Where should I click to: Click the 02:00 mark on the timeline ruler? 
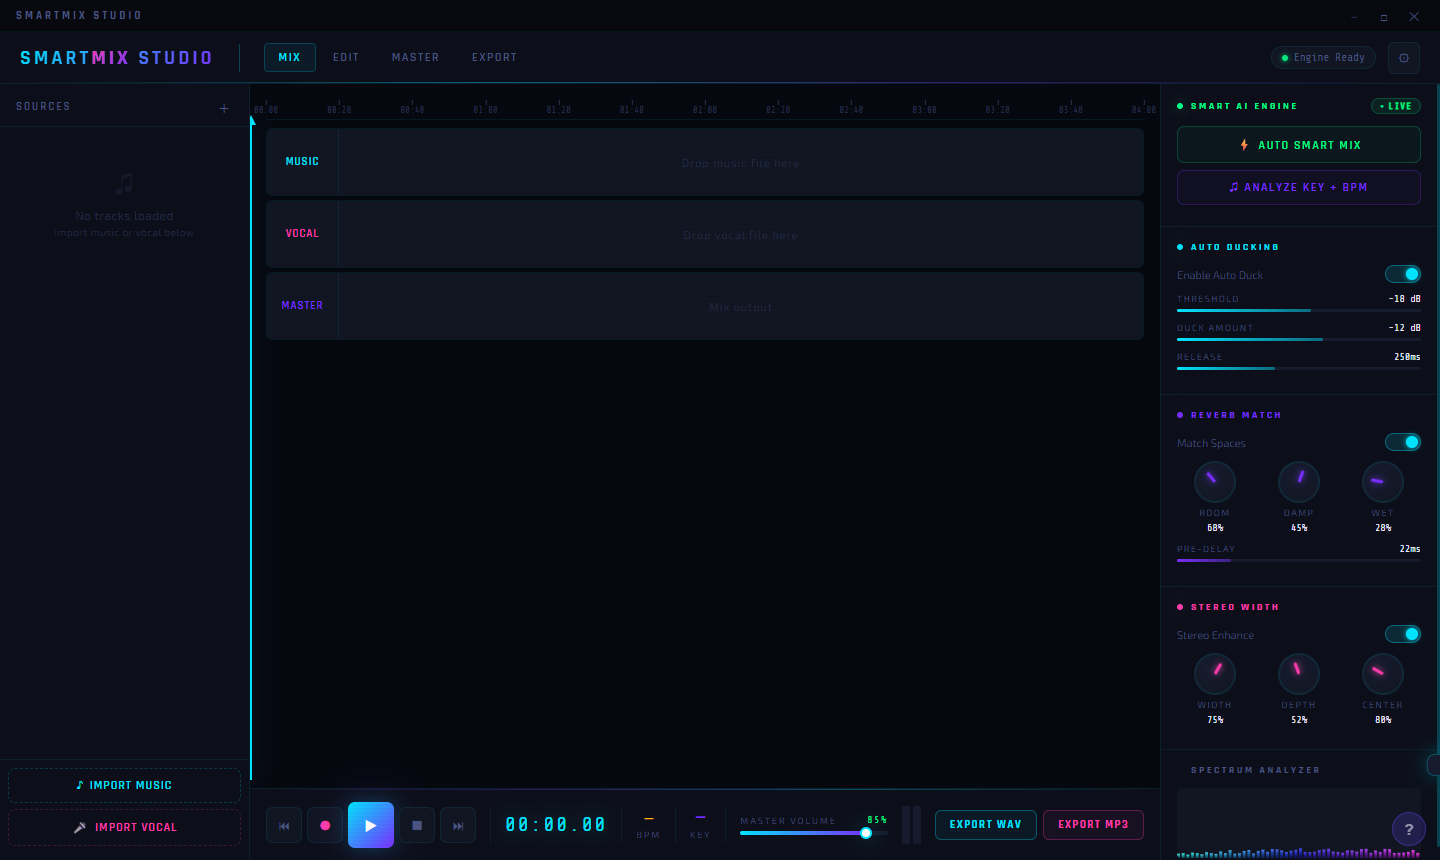[x=705, y=108]
